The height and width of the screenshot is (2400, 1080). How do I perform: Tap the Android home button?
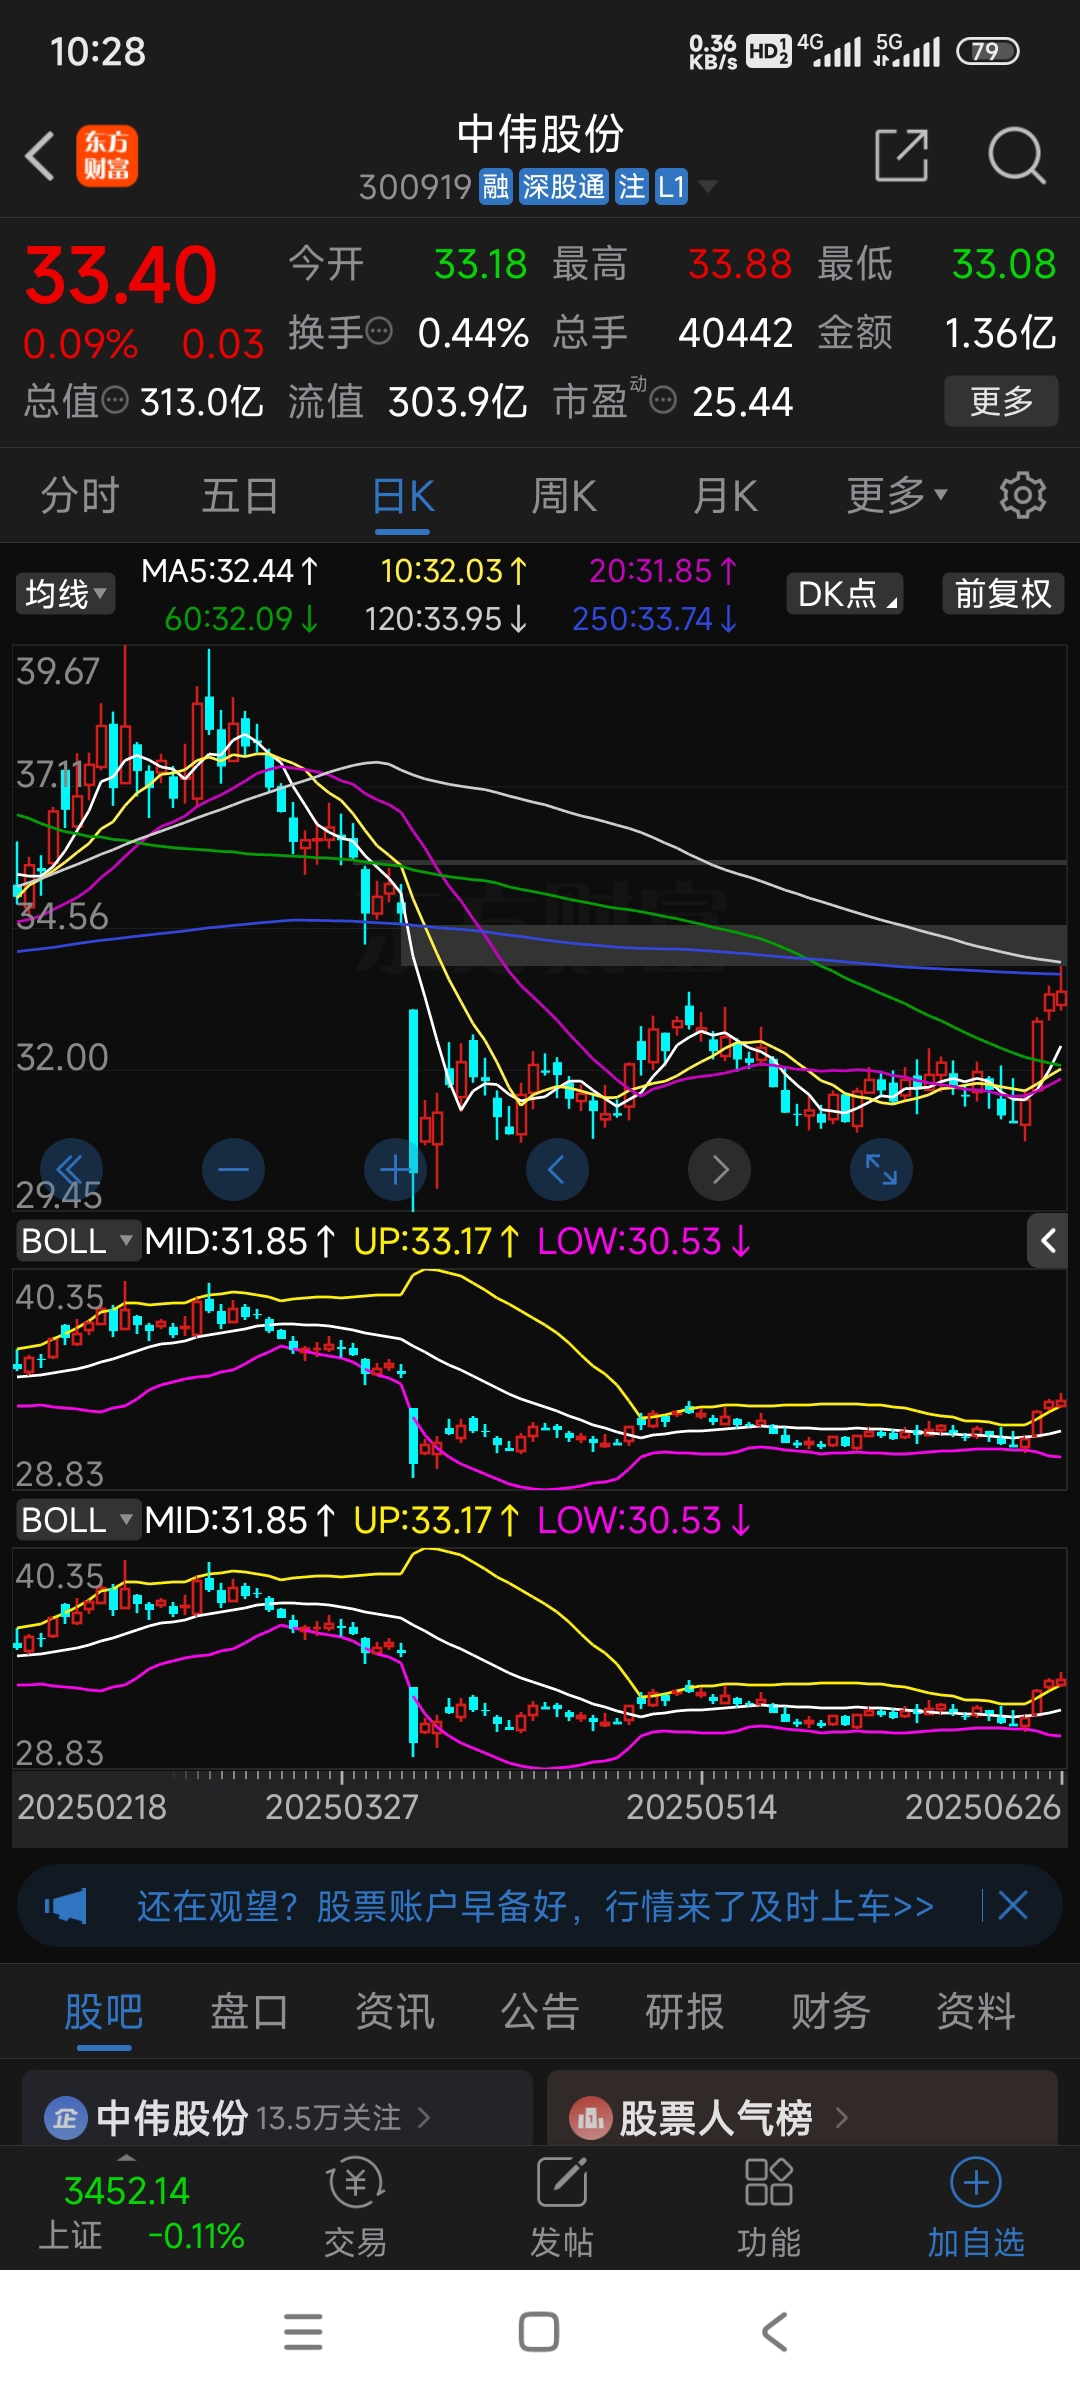point(539,2332)
